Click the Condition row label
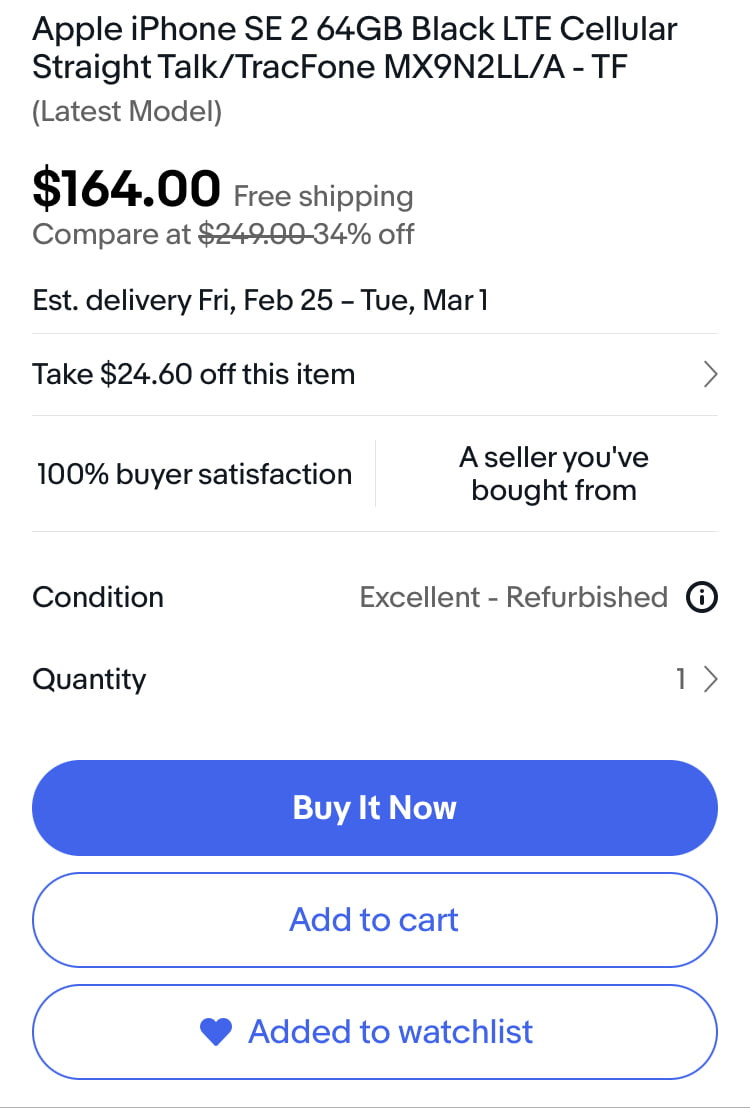The image size is (750, 1108). click(98, 598)
